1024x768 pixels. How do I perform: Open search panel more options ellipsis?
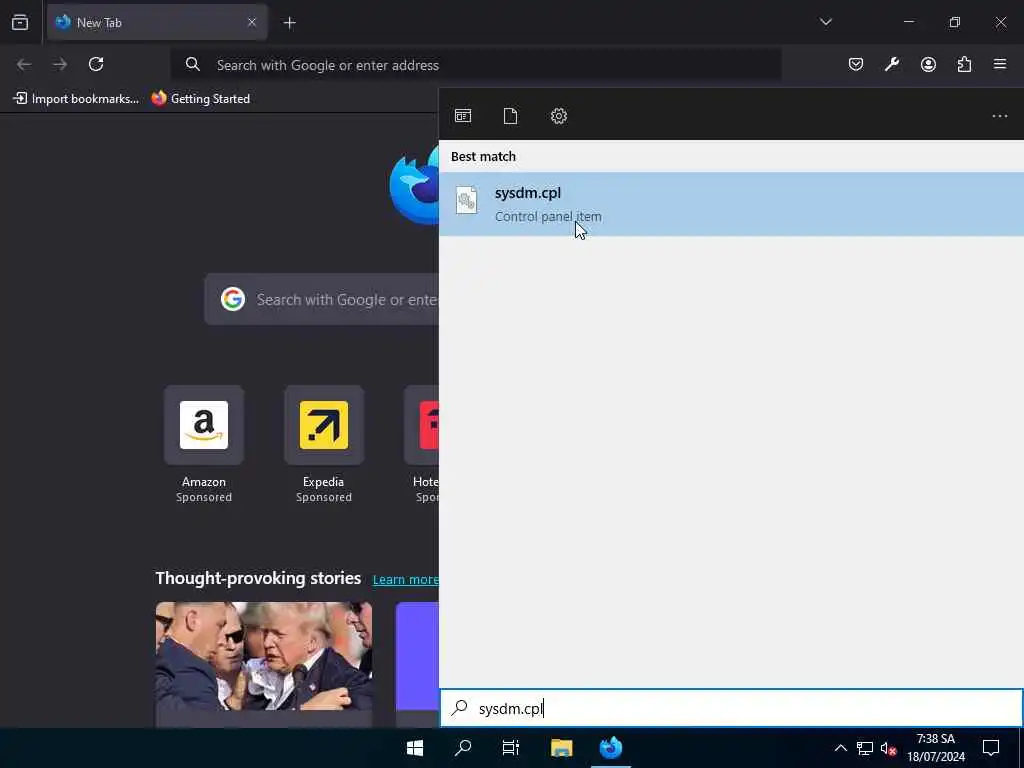coord(1000,116)
